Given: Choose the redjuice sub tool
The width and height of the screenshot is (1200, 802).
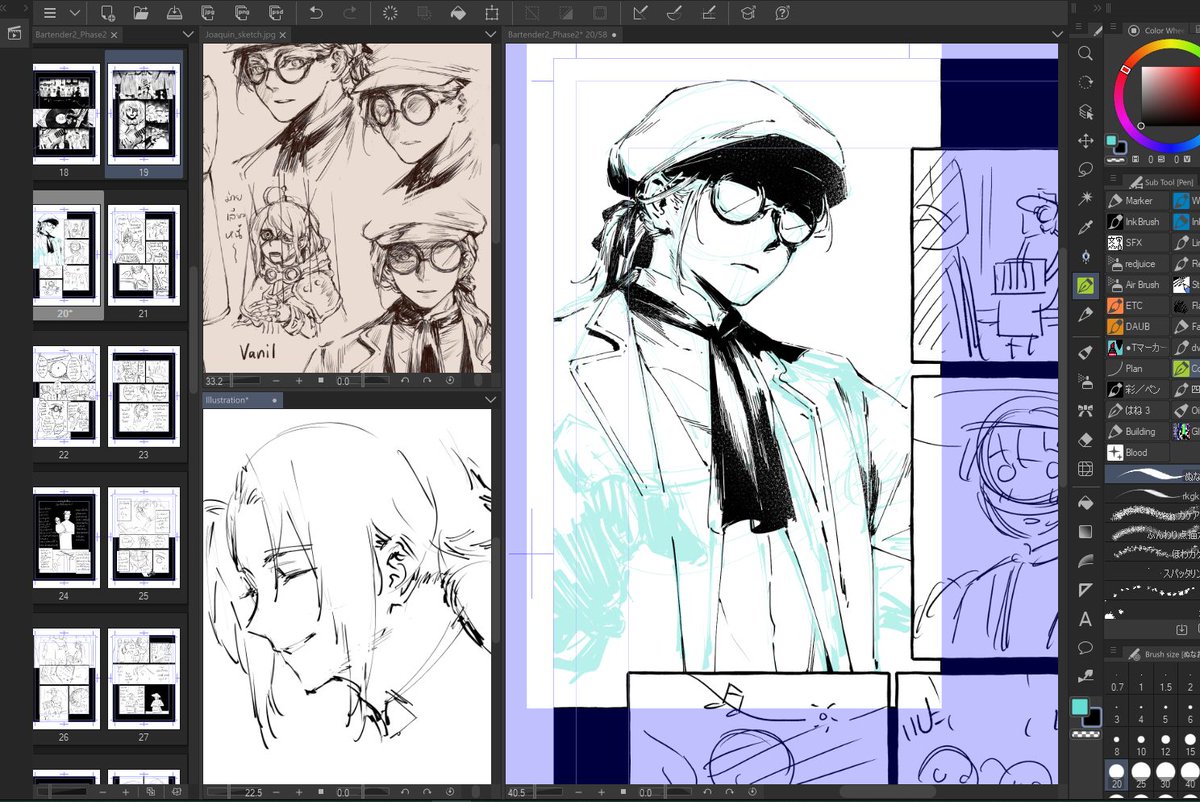Looking at the screenshot, I should 1137,264.
